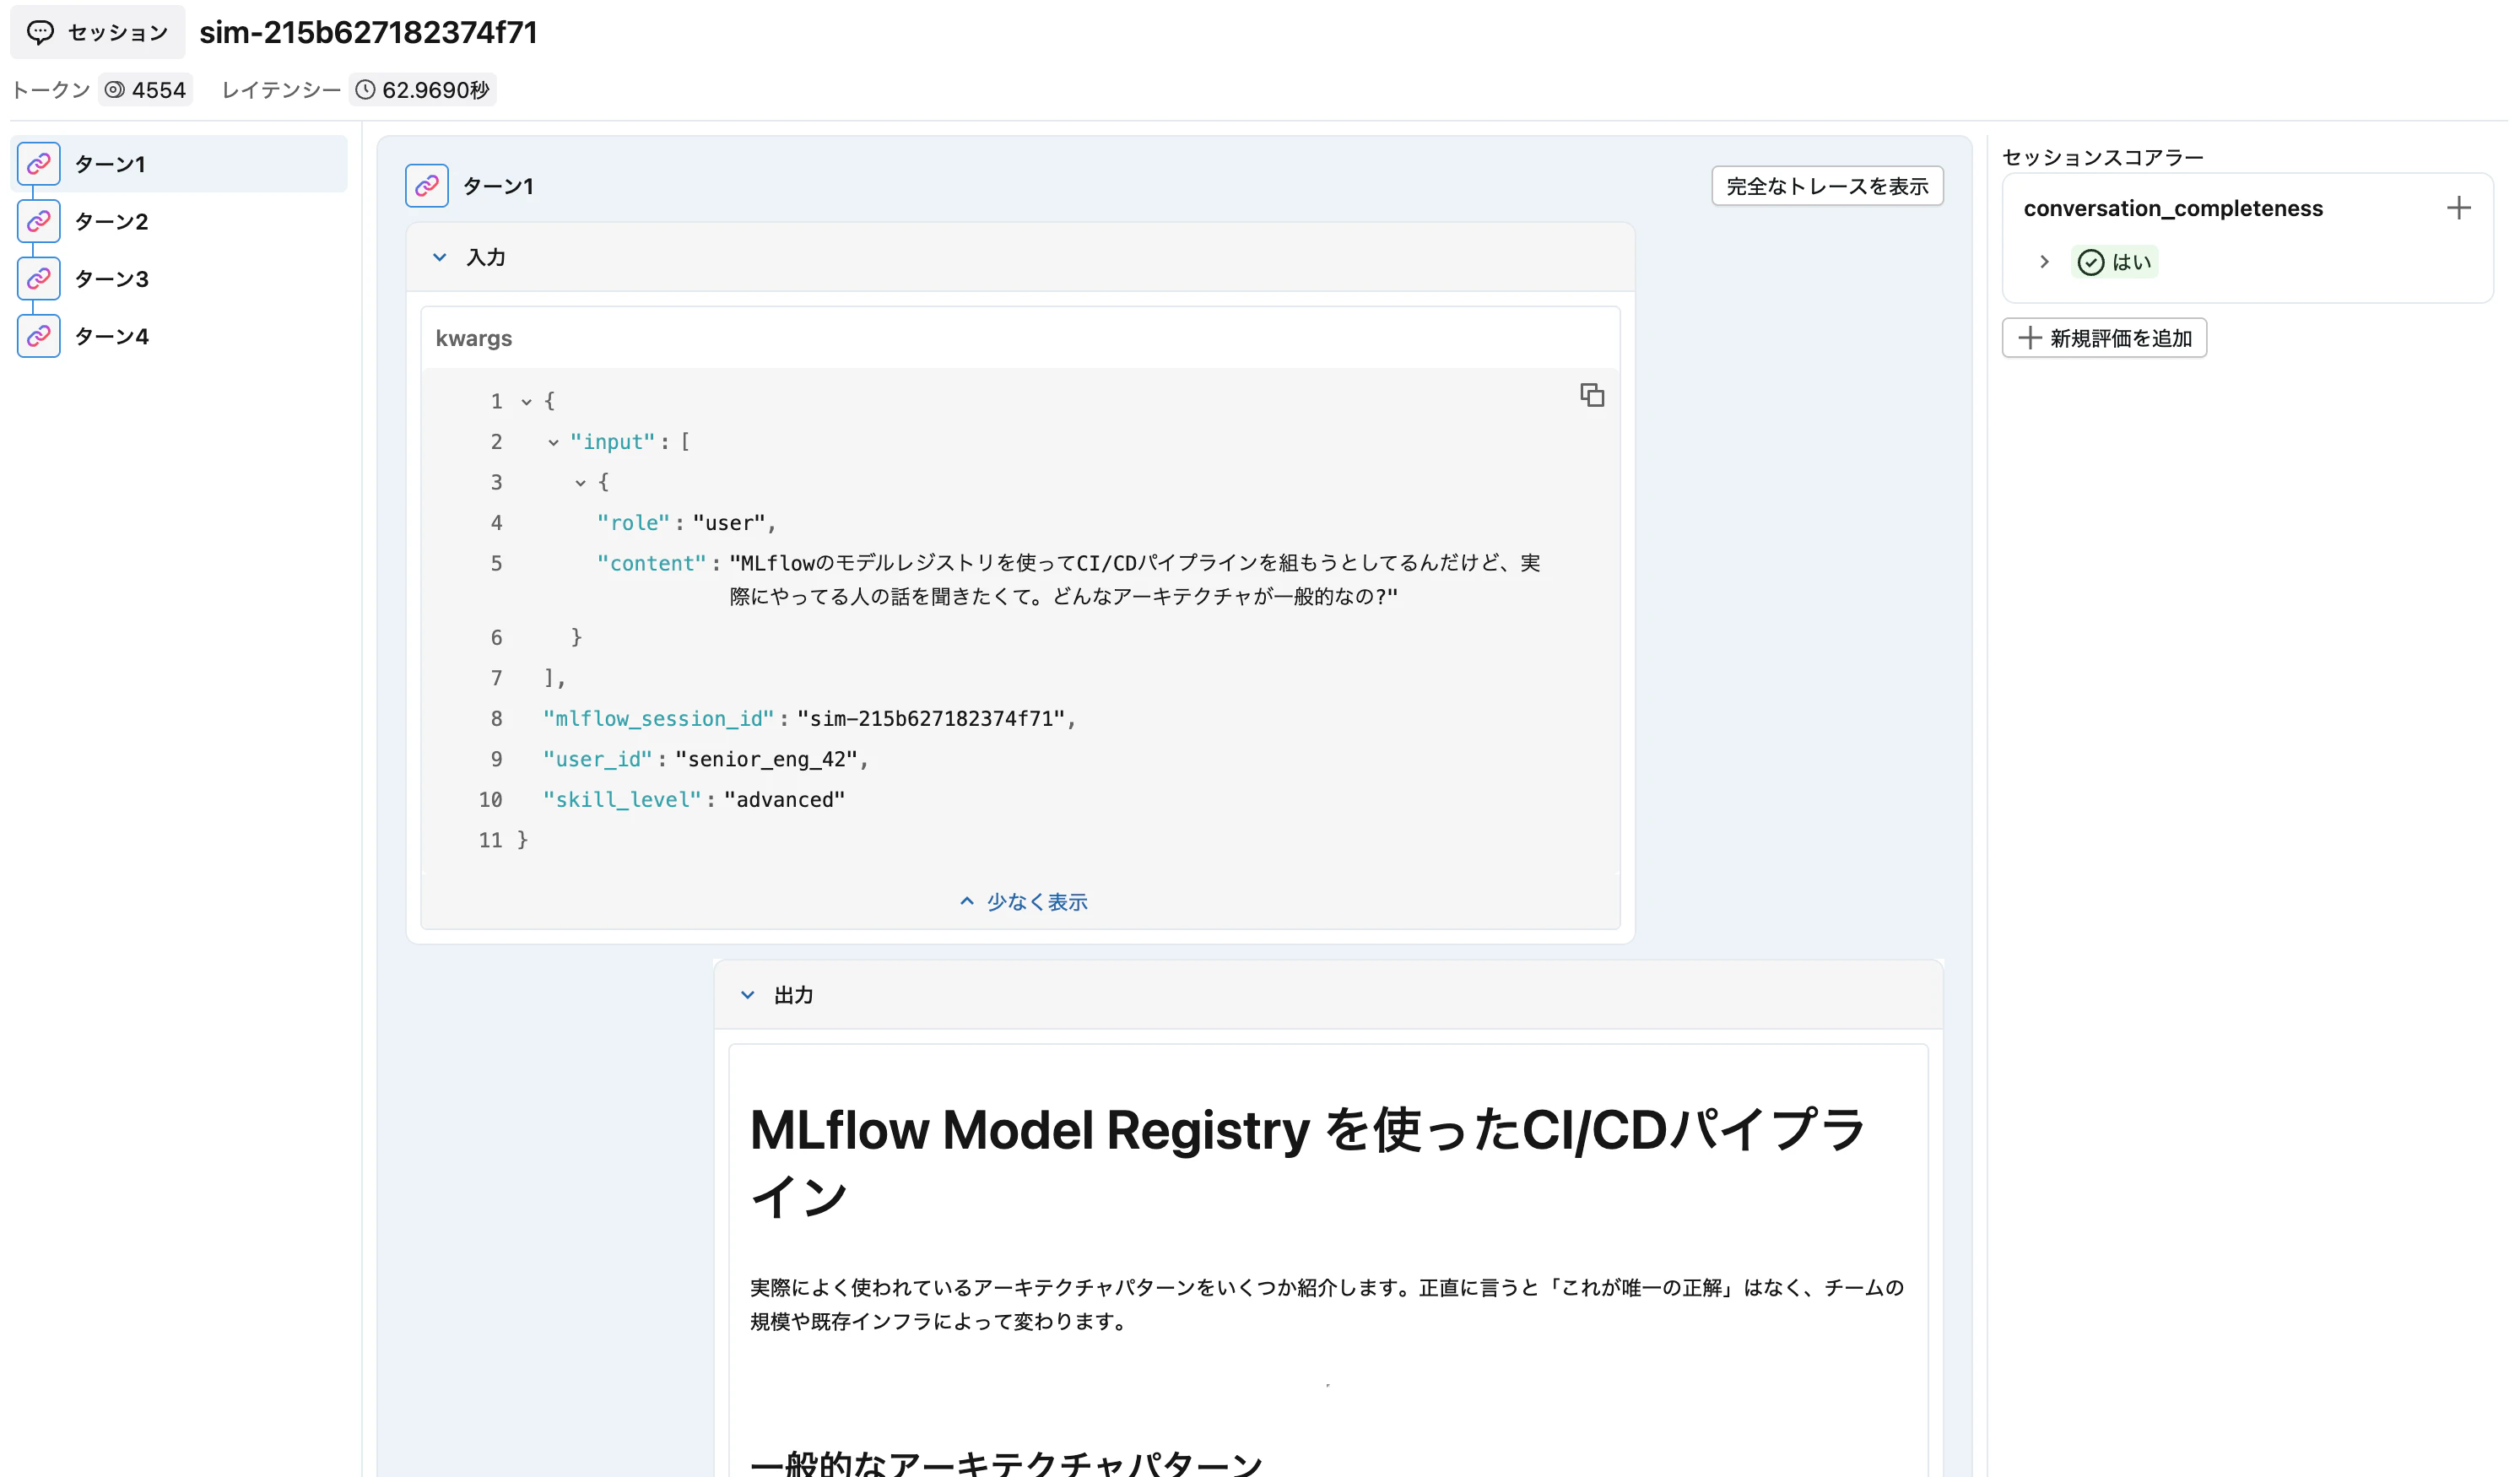2520x1477 pixels.
Task: Collapse the 入力 section chevron
Action: coord(440,257)
